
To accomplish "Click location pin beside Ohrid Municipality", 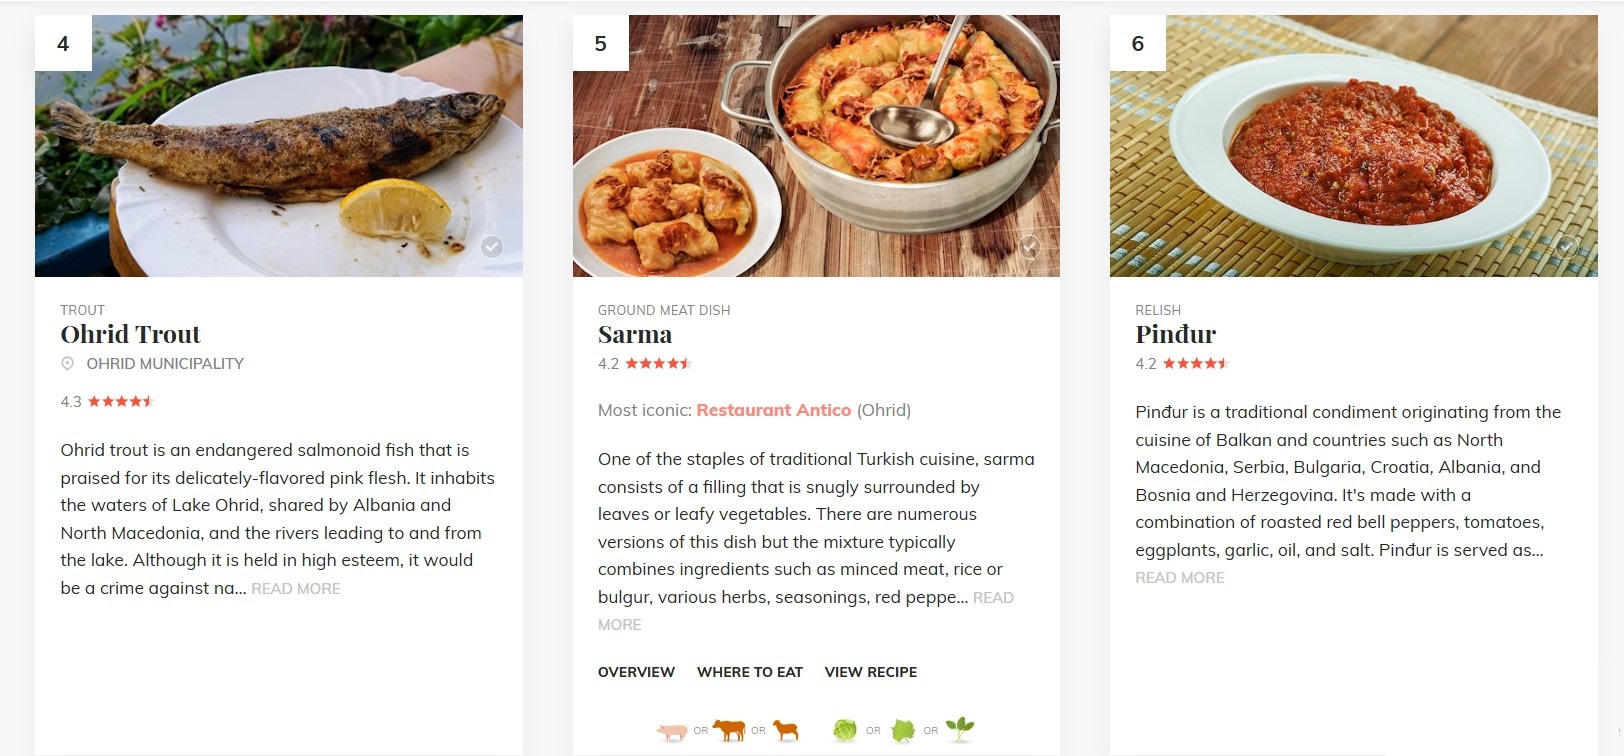I will coord(68,364).
